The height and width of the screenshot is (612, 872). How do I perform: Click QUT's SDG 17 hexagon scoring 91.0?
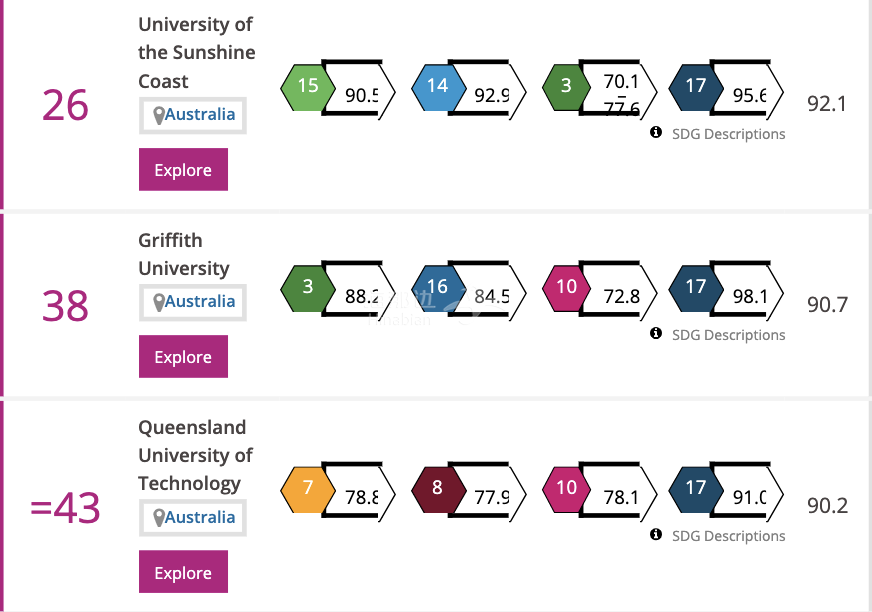pyautogui.click(x=696, y=489)
